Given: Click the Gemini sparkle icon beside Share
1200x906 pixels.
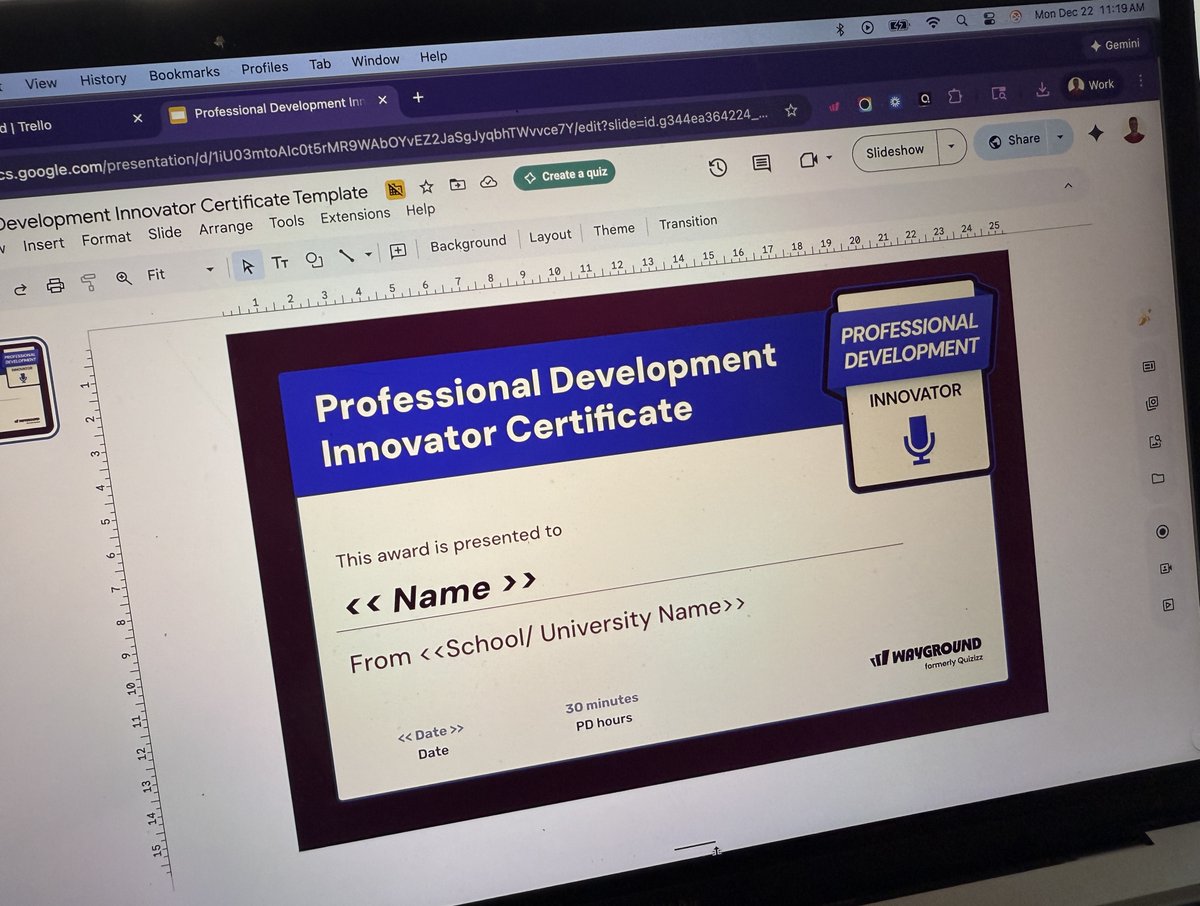Looking at the screenshot, I should pos(1096,134).
